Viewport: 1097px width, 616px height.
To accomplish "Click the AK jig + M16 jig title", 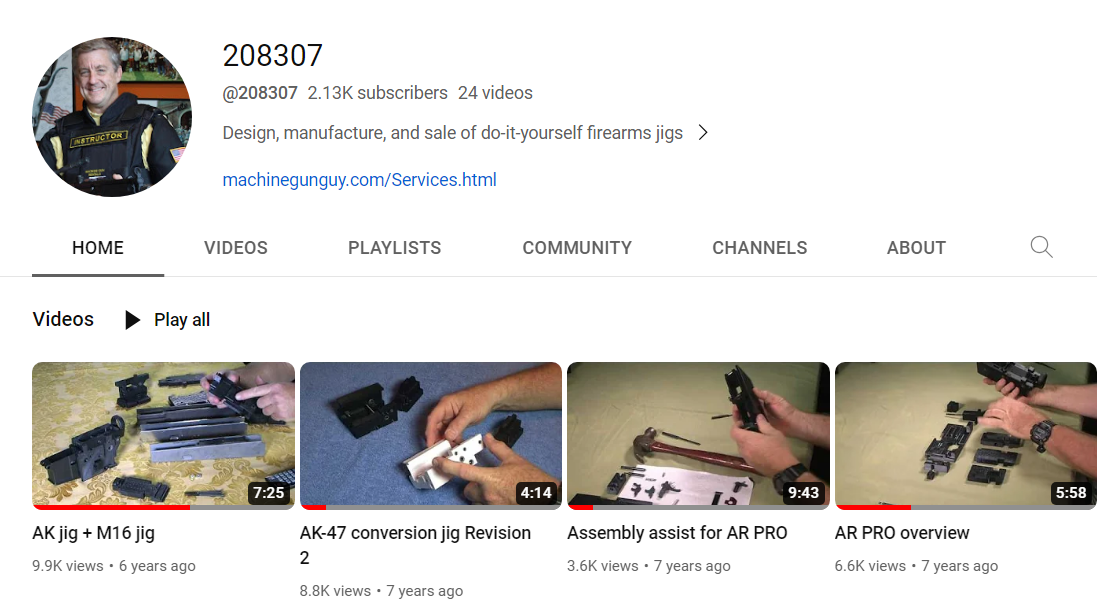I will 94,533.
